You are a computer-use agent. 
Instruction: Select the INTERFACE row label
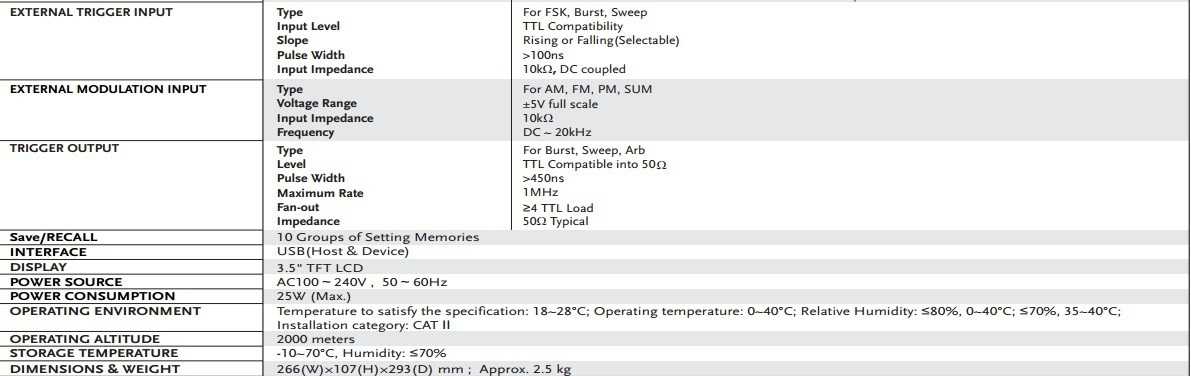coord(48,252)
